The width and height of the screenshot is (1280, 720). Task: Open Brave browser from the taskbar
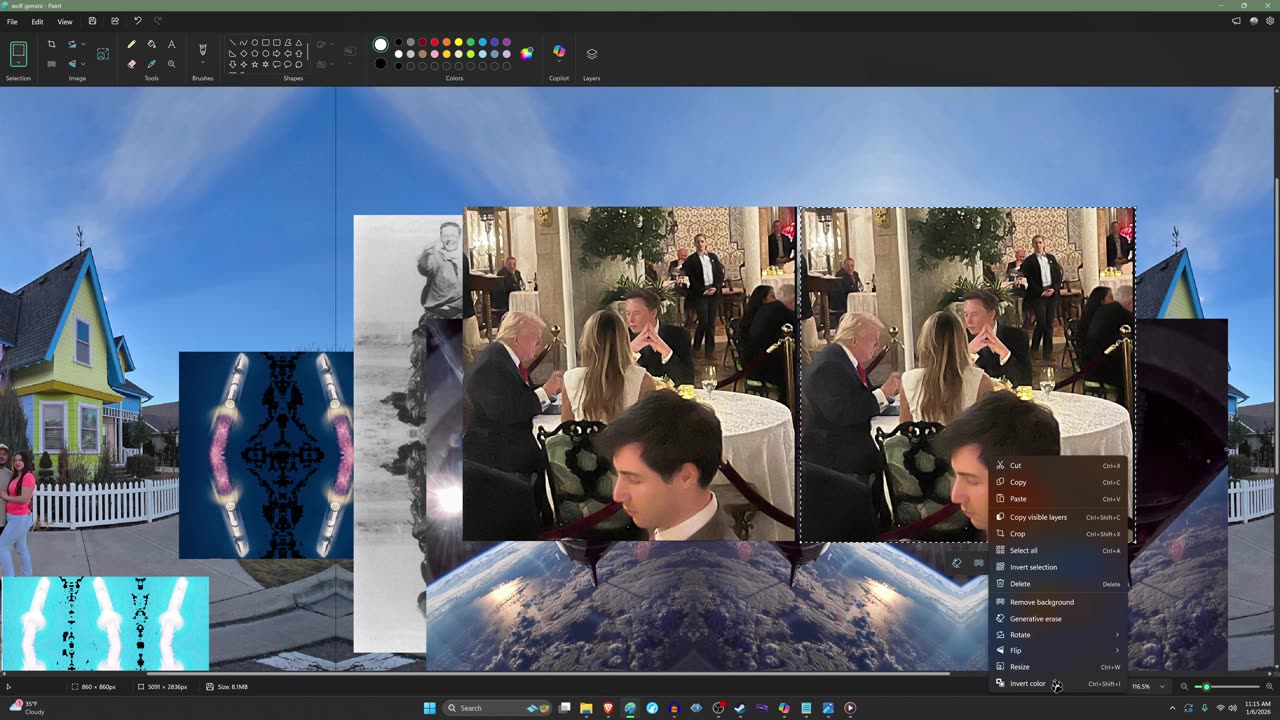point(608,708)
